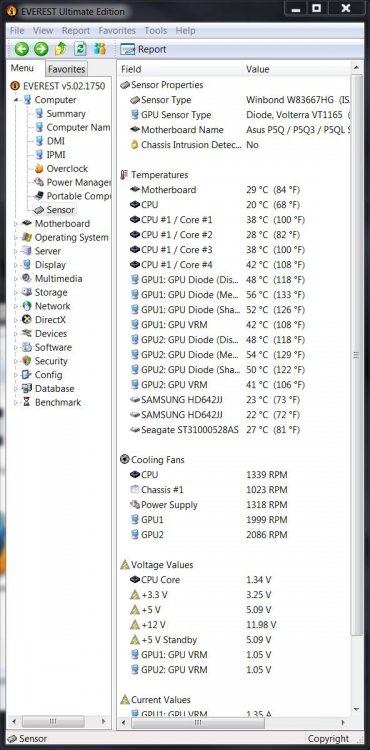370x750 pixels.
Task: Select the GPU2 fan speed row
Action: (x=234, y=535)
